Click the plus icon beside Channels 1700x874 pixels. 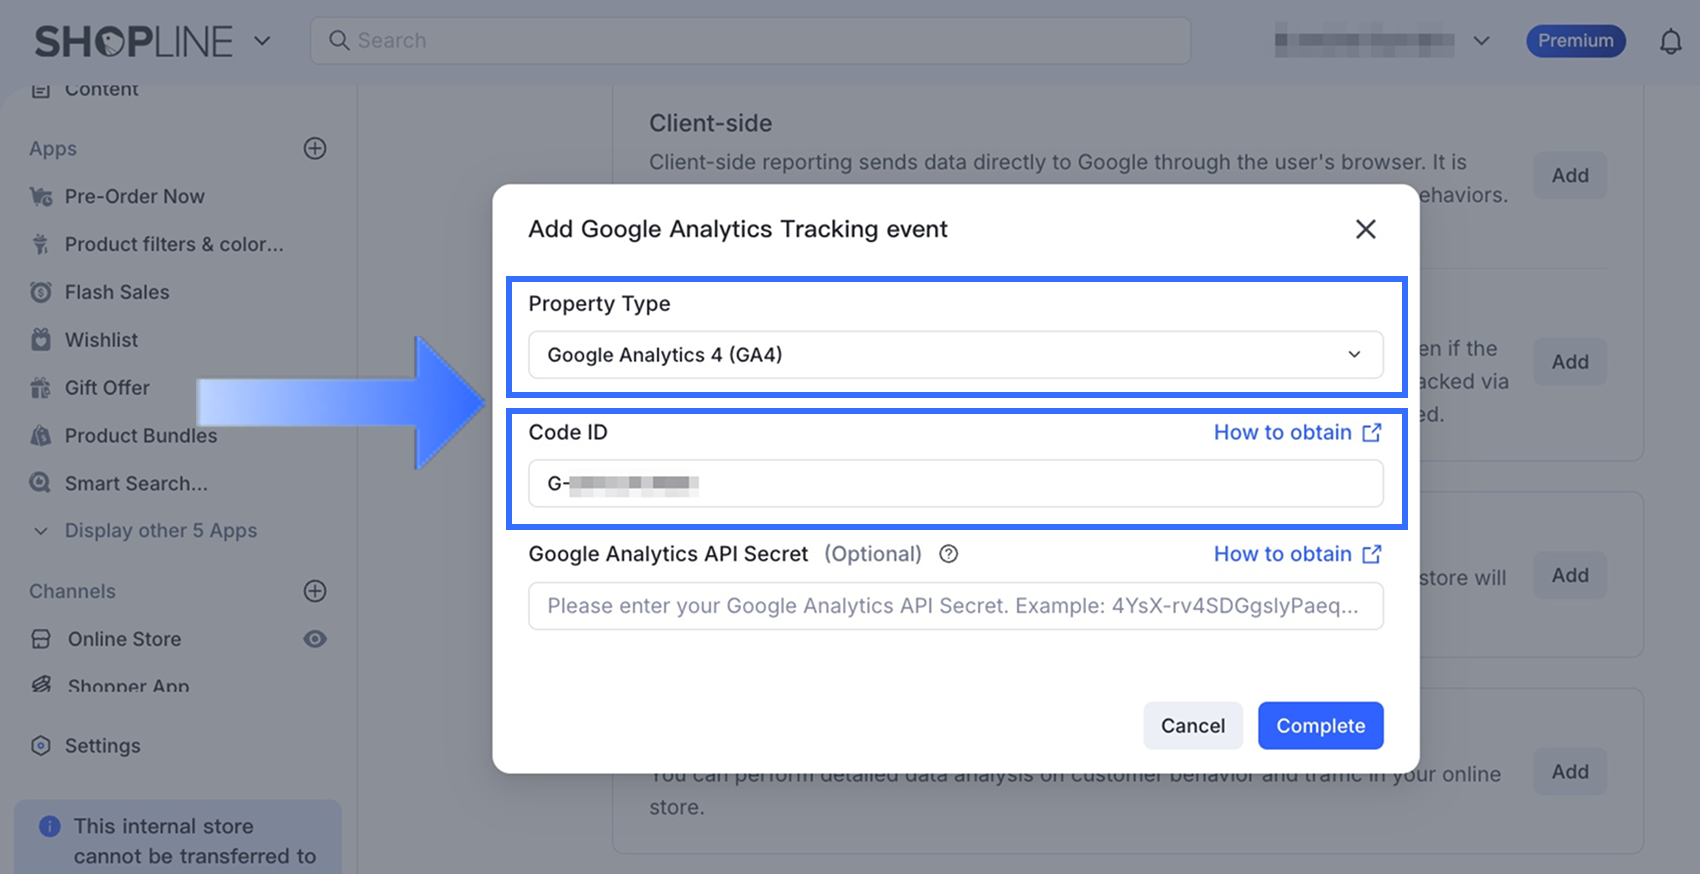[315, 591]
